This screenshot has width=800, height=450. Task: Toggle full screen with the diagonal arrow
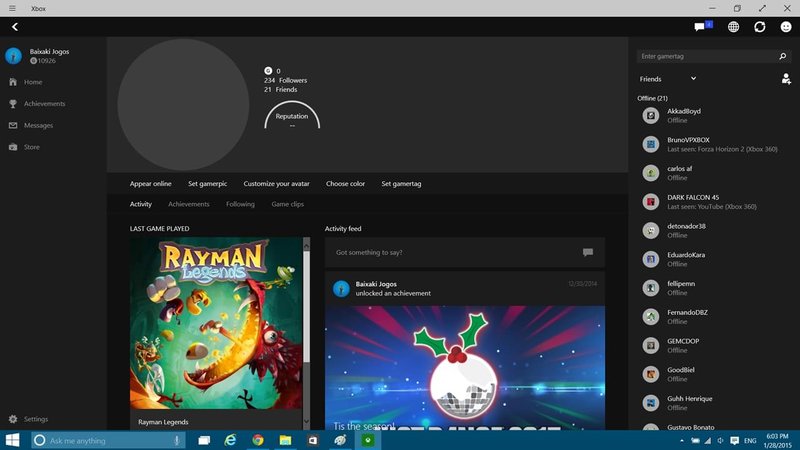pyautogui.click(x=762, y=8)
